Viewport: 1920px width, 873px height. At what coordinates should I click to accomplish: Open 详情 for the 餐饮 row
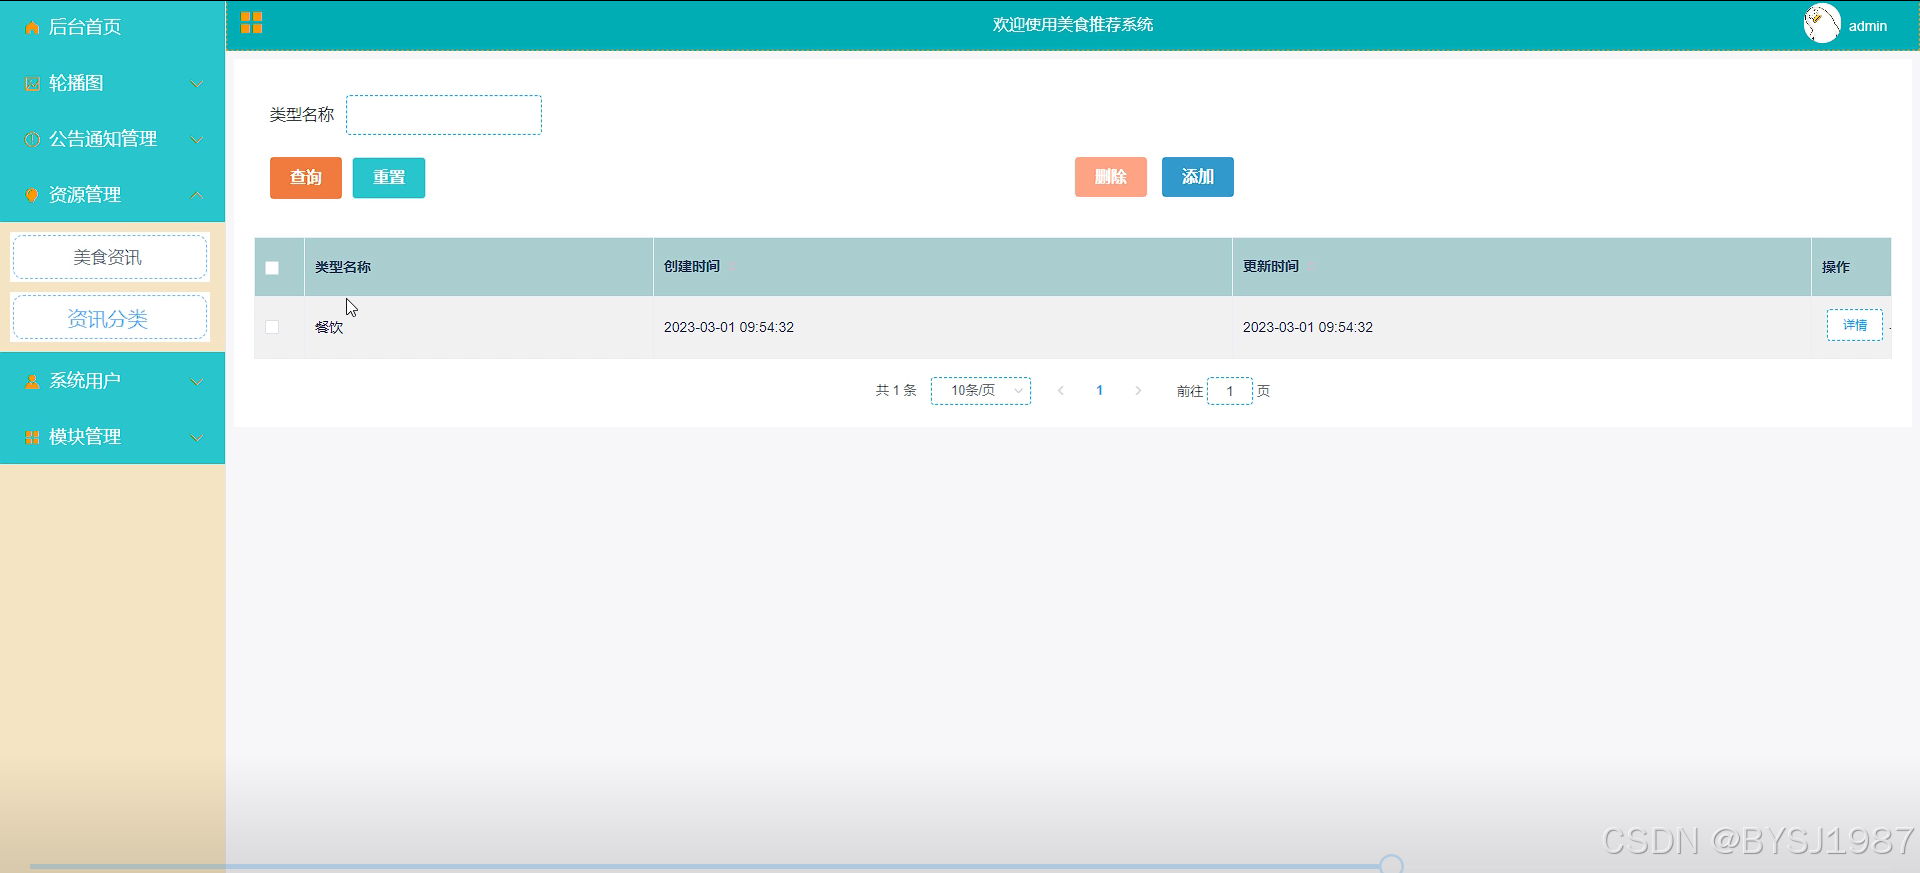pos(1855,325)
